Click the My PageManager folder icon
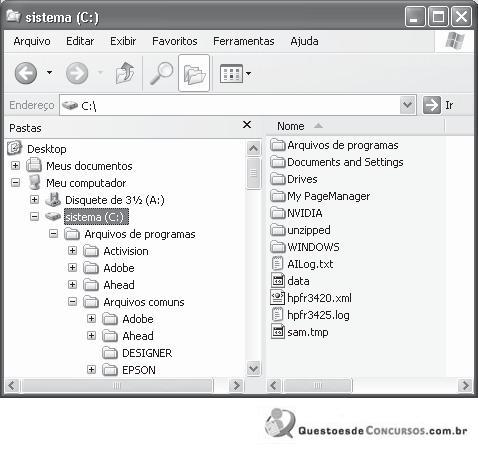 pyautogui.click(x=277, y=196)
